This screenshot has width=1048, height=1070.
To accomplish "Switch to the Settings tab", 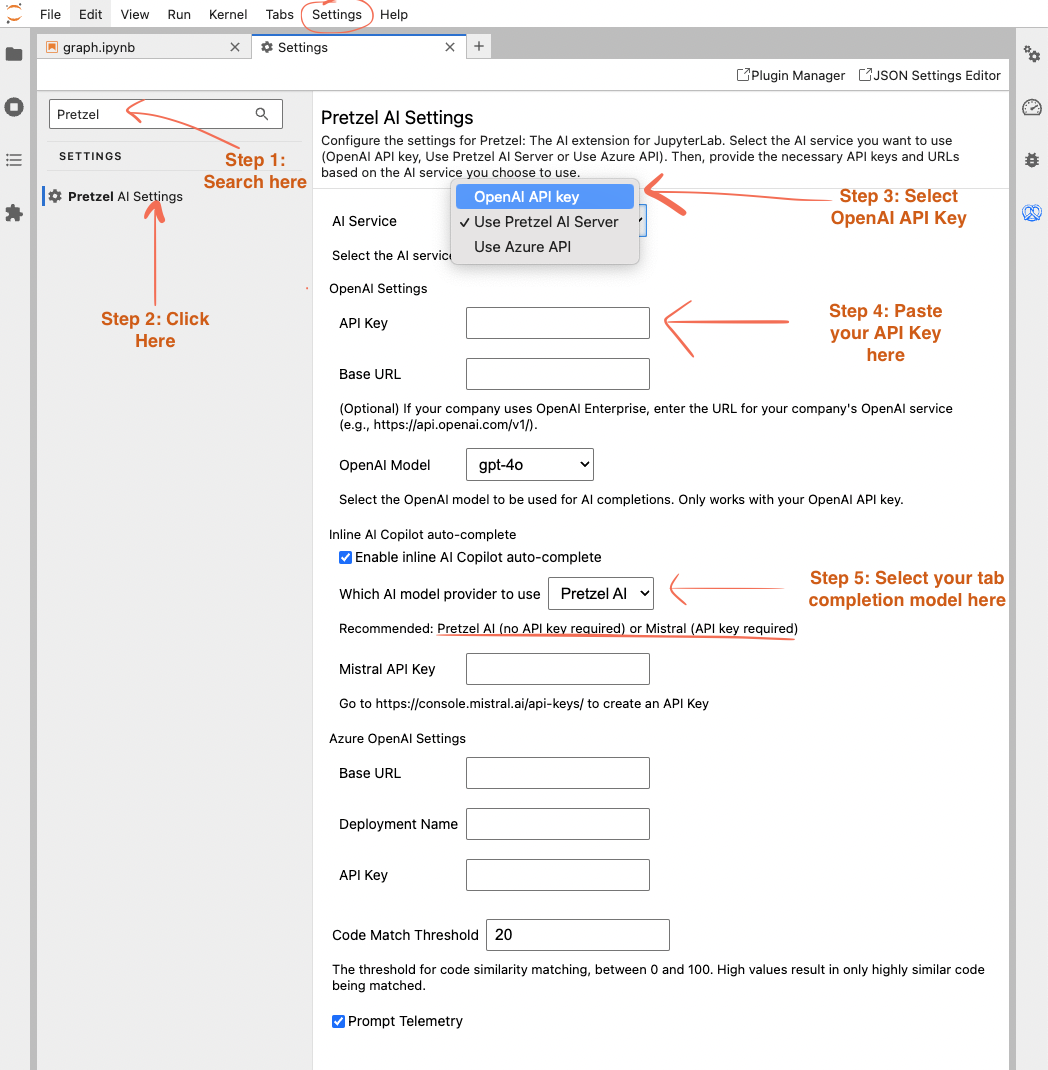I will [x=359, y=47].
